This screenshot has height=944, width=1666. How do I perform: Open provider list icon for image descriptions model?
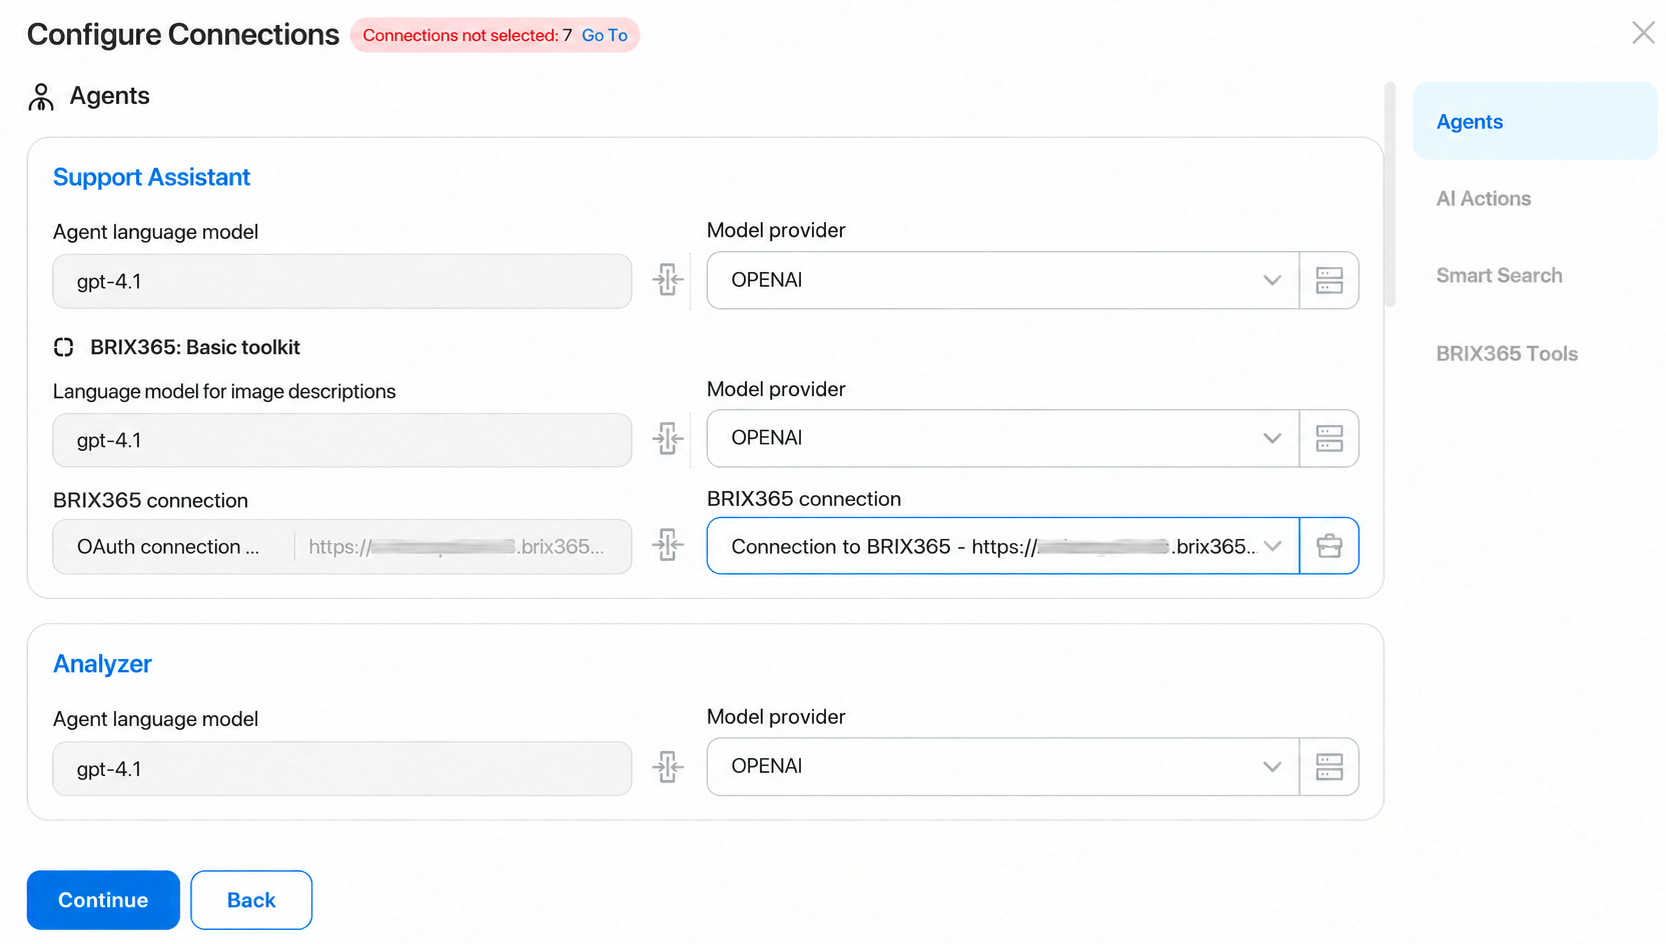point(1329,438)
